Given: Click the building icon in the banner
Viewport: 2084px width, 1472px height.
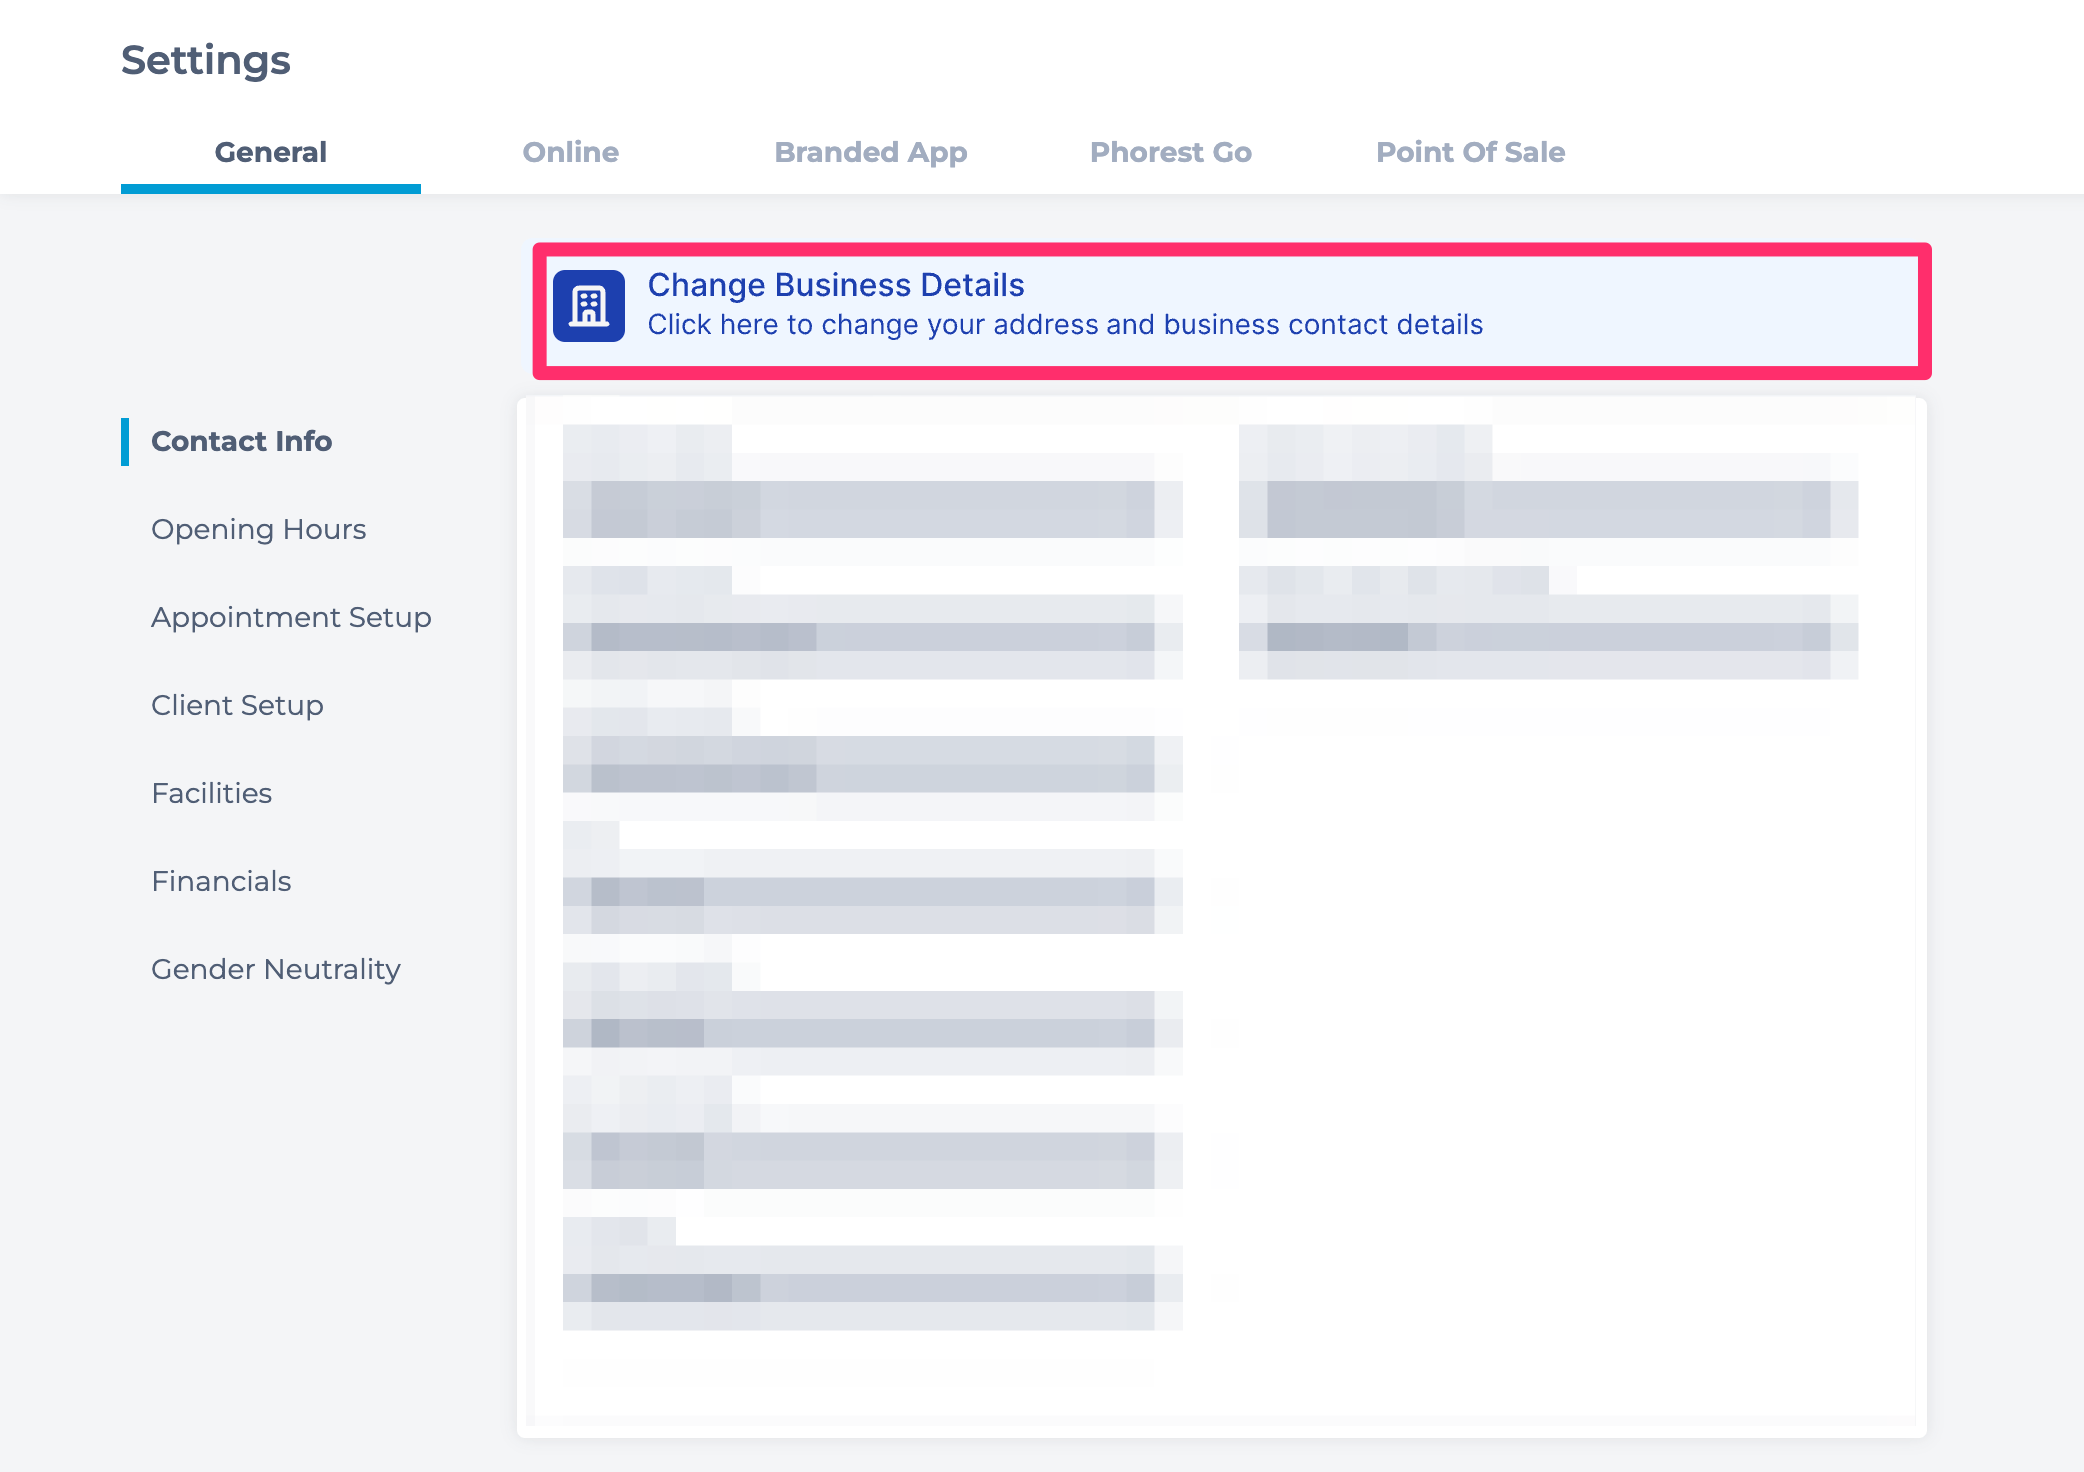Looking at the screenshot, I should coord(588,306).
